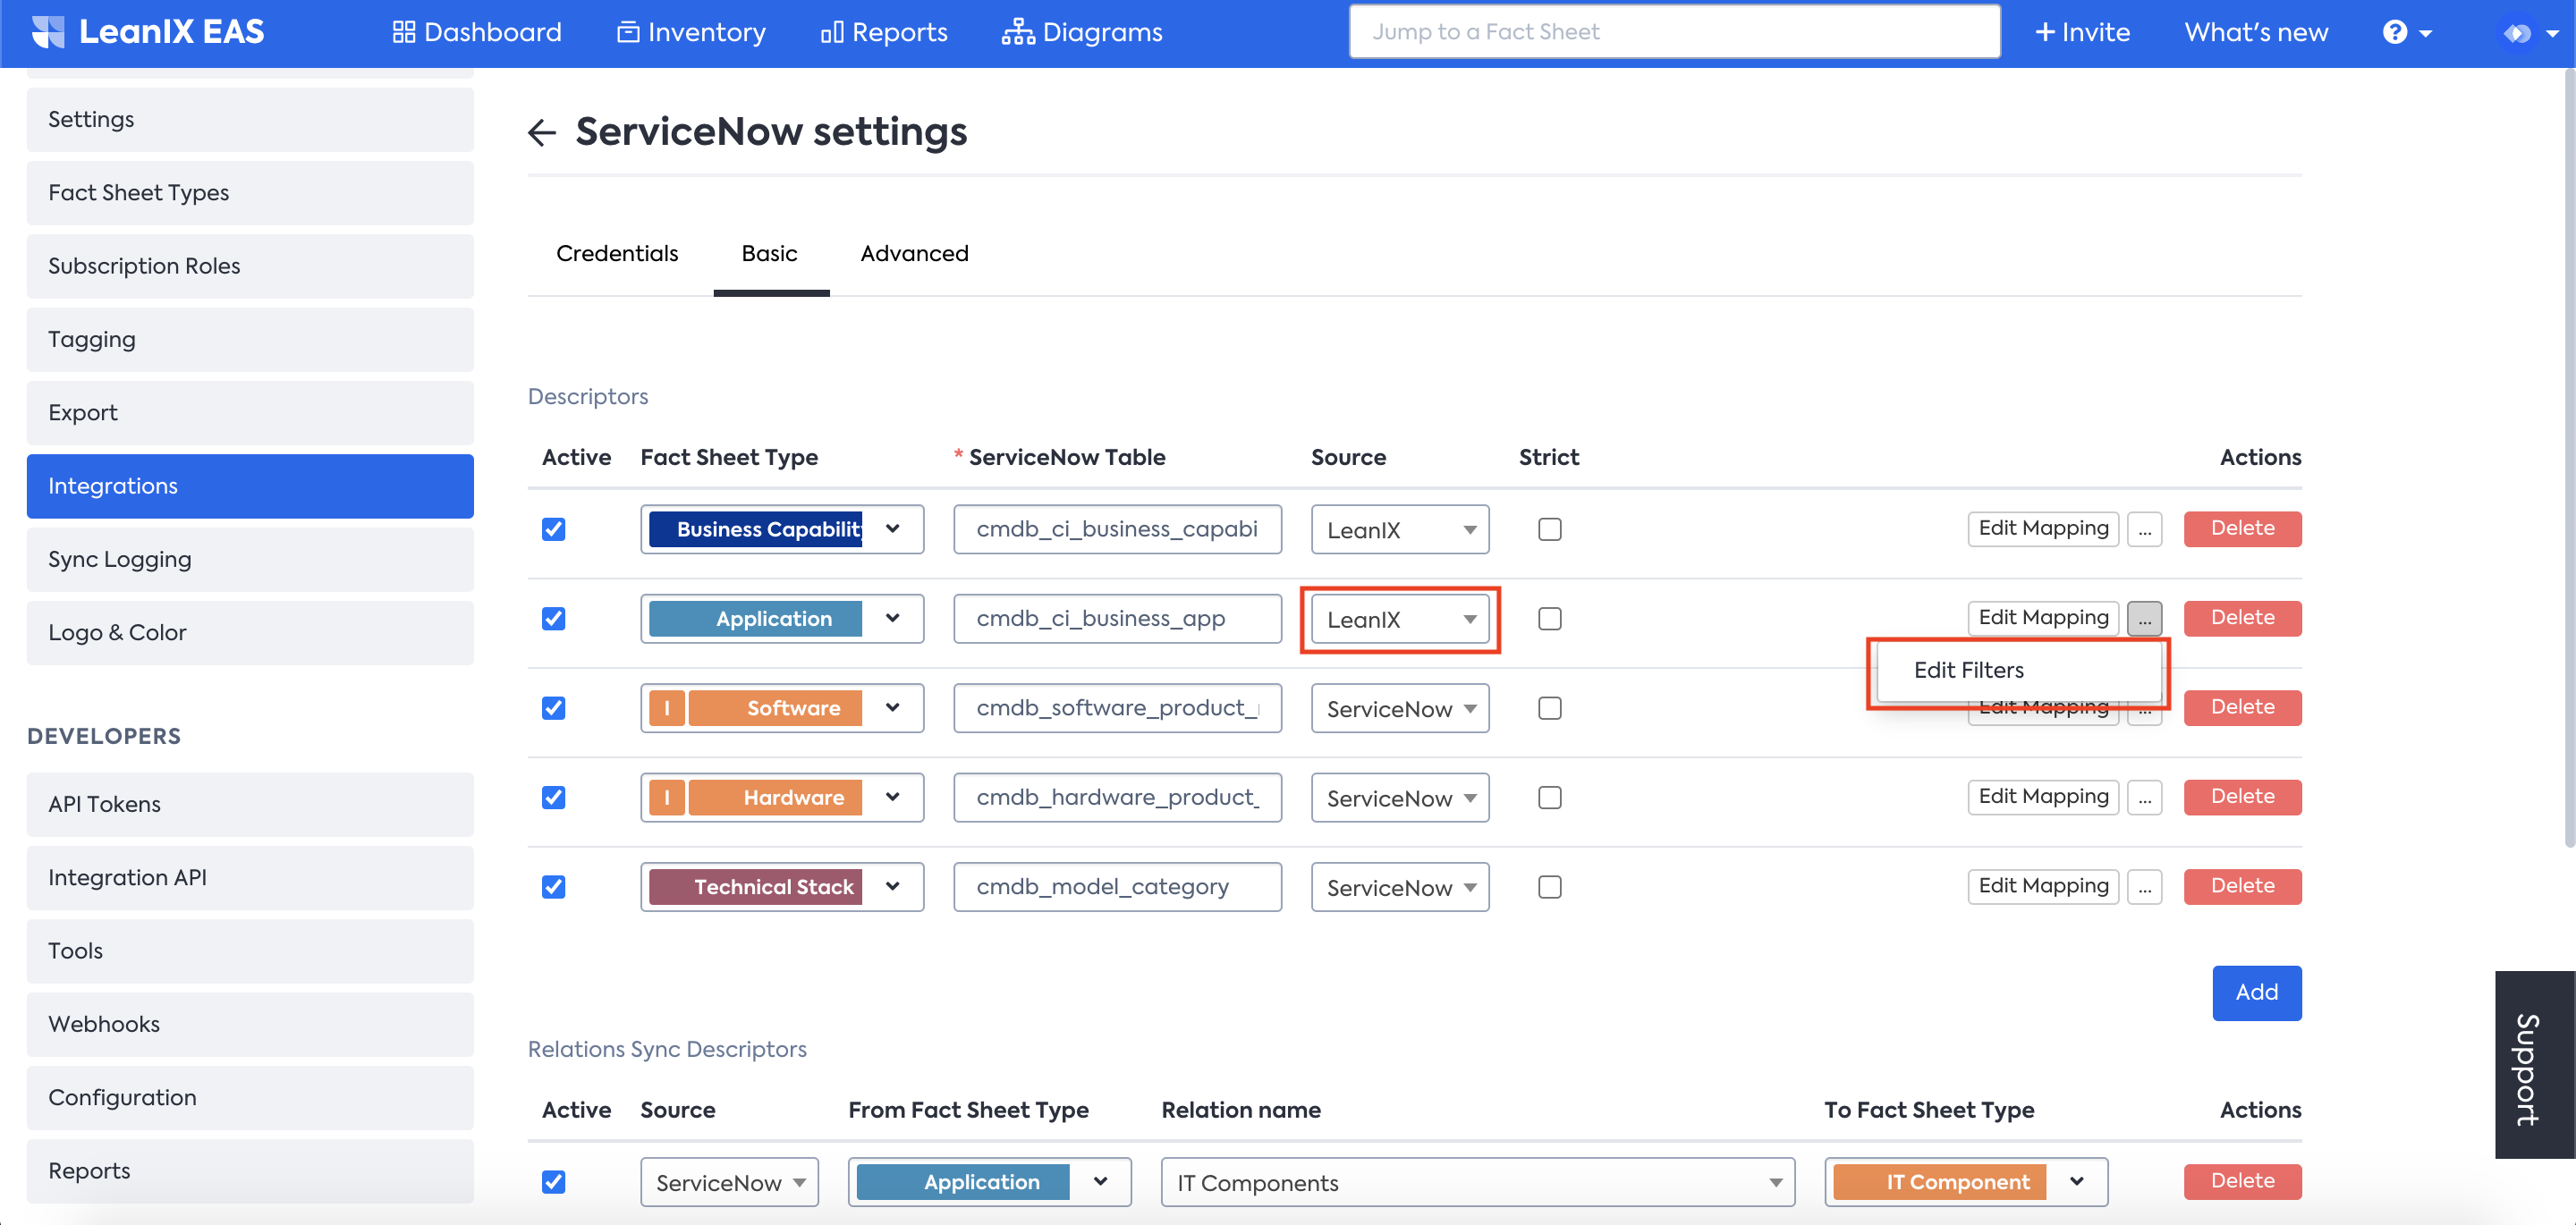Open more options for Hardware row
The height and width of the screenshot is (1225, 2576).
[x=2145, y=797]
